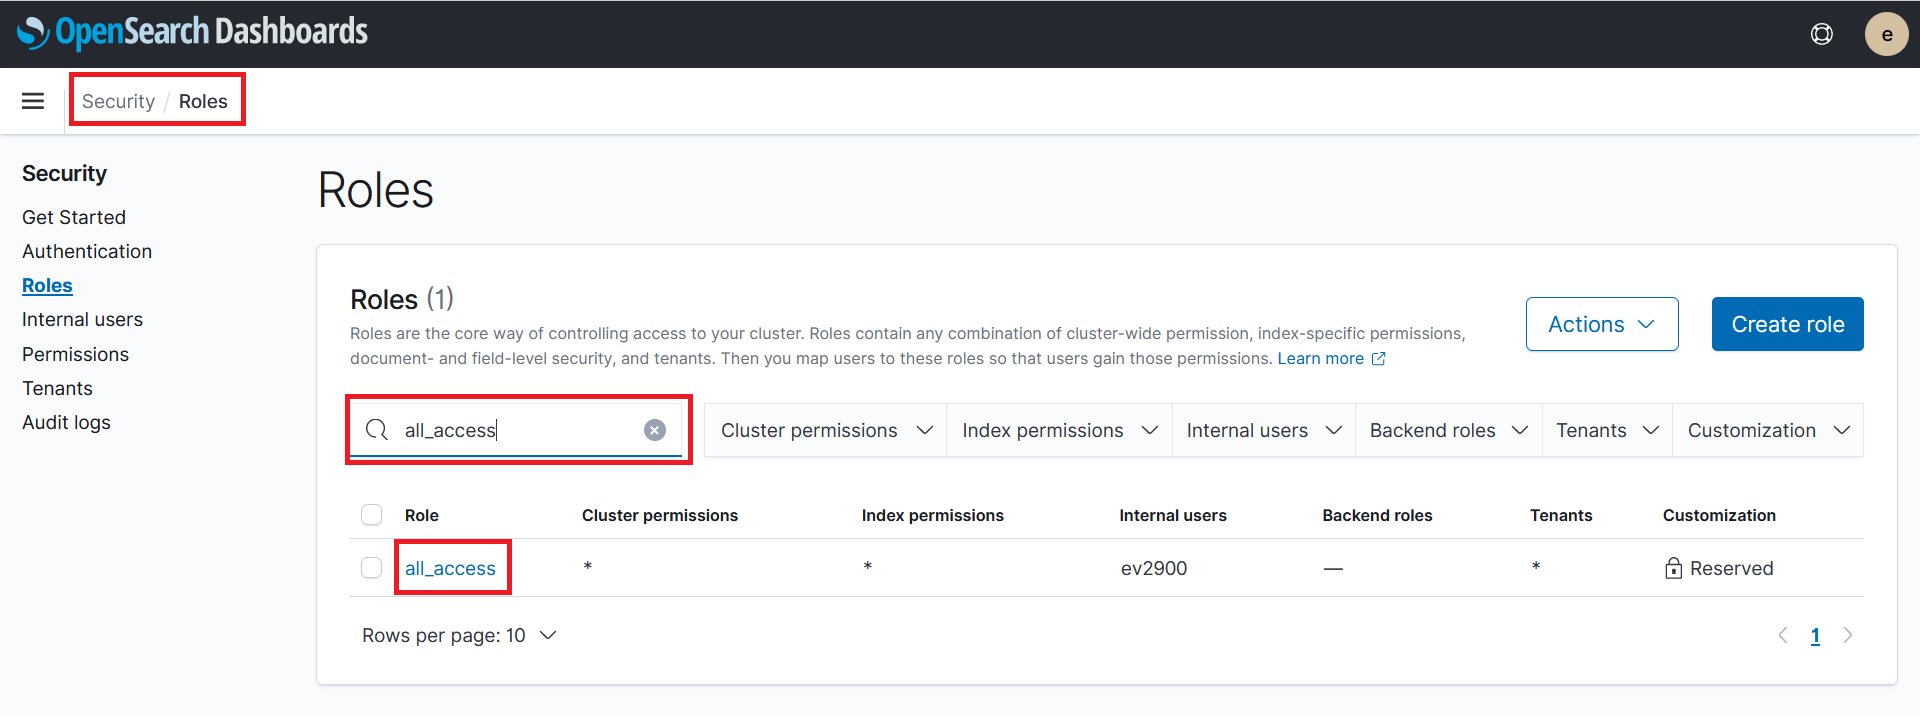Click the magnifier icon in the search box
The height and width of the screenshot is (716, 1920).
coord(377,430)
